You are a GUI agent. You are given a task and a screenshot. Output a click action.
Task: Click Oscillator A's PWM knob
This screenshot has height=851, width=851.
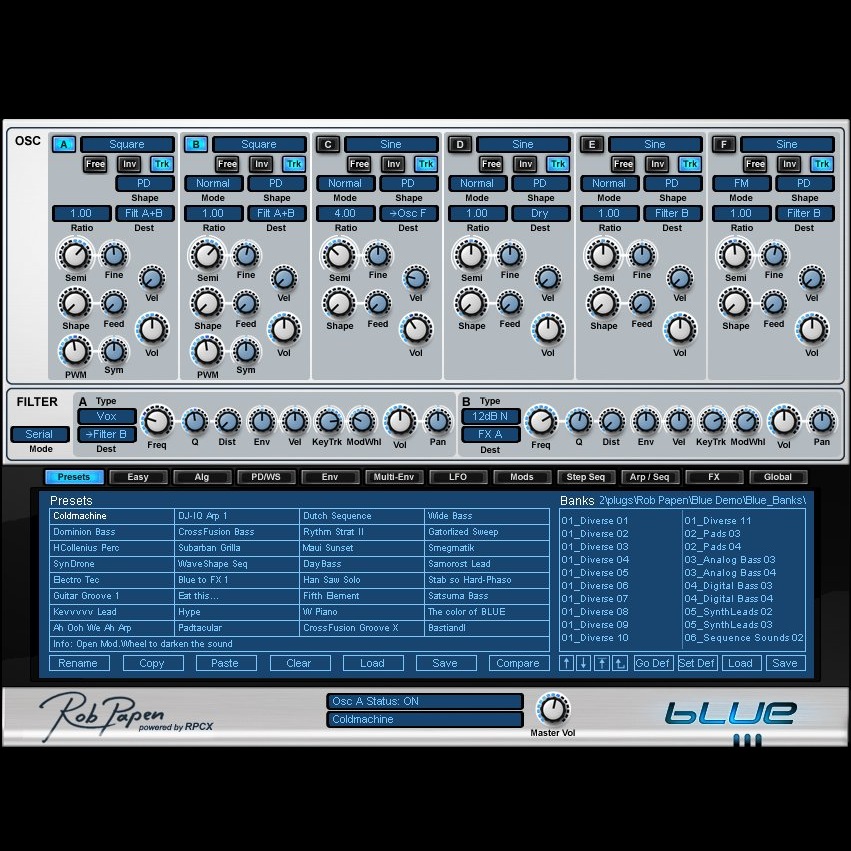coord(75,352)
